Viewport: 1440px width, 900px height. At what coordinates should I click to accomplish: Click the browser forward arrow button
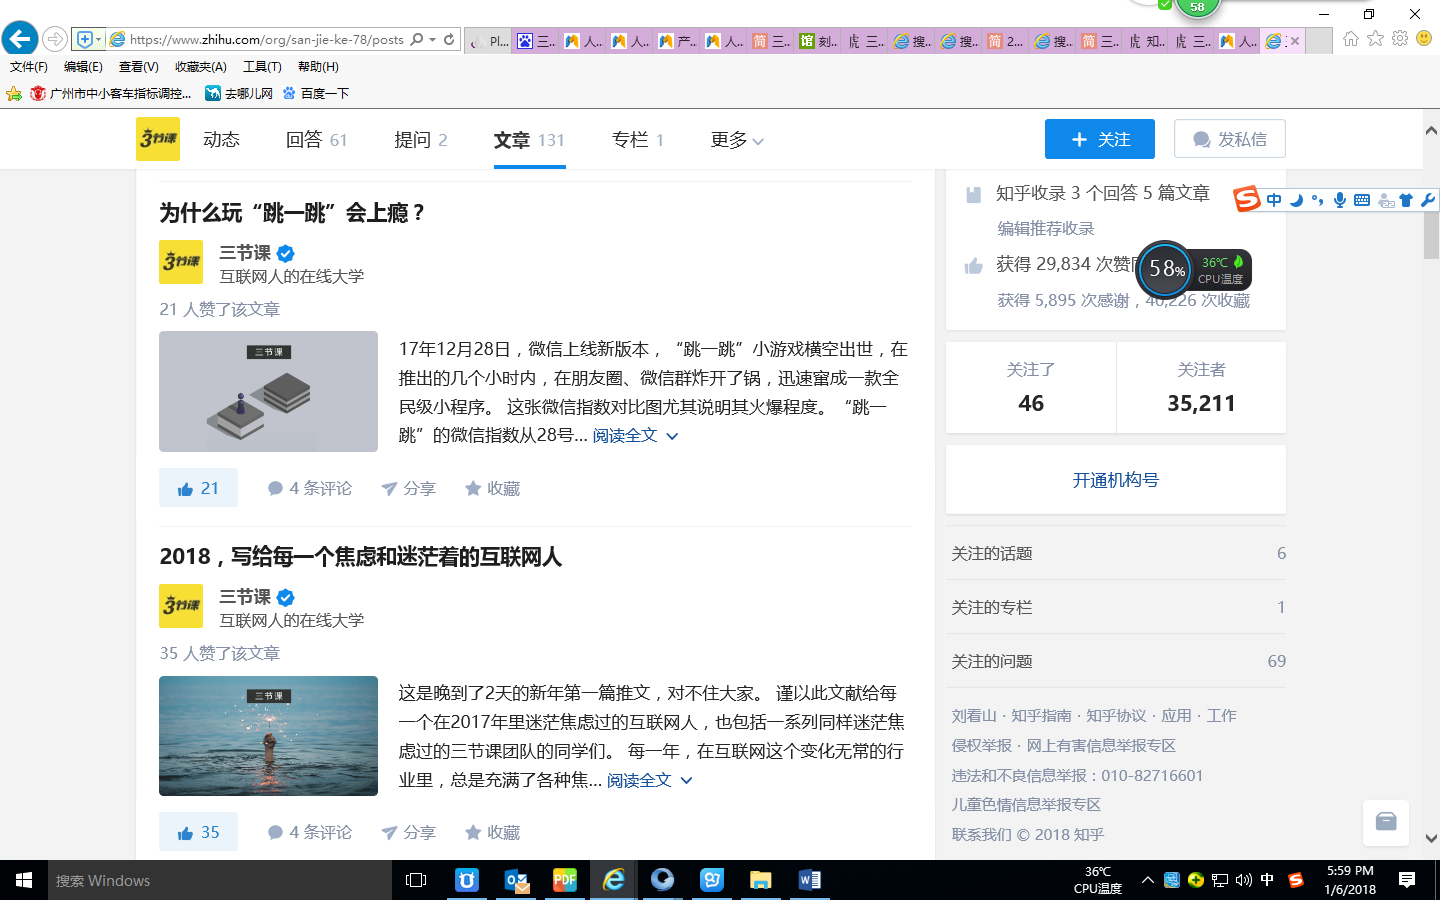(55, 40)
